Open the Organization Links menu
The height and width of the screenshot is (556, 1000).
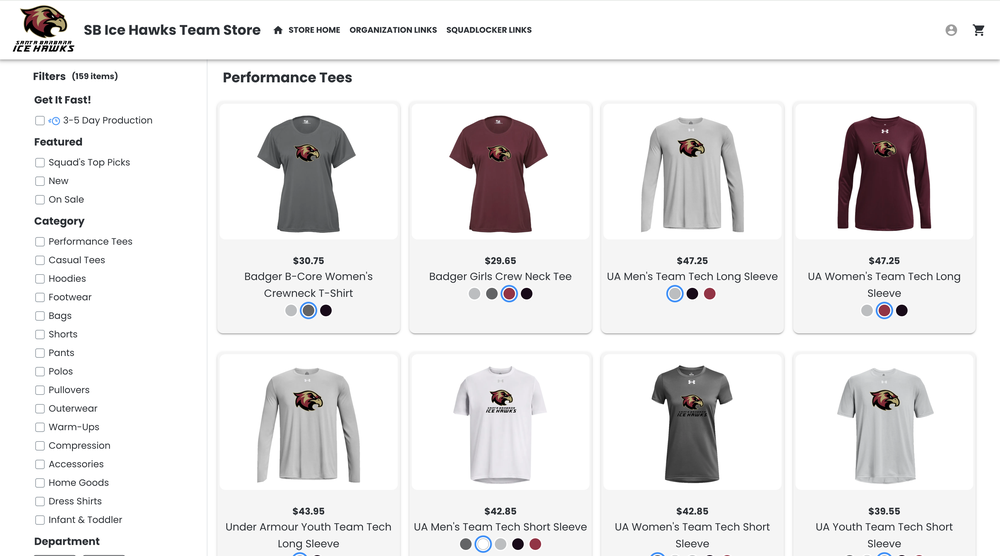(x=393, y=30)
